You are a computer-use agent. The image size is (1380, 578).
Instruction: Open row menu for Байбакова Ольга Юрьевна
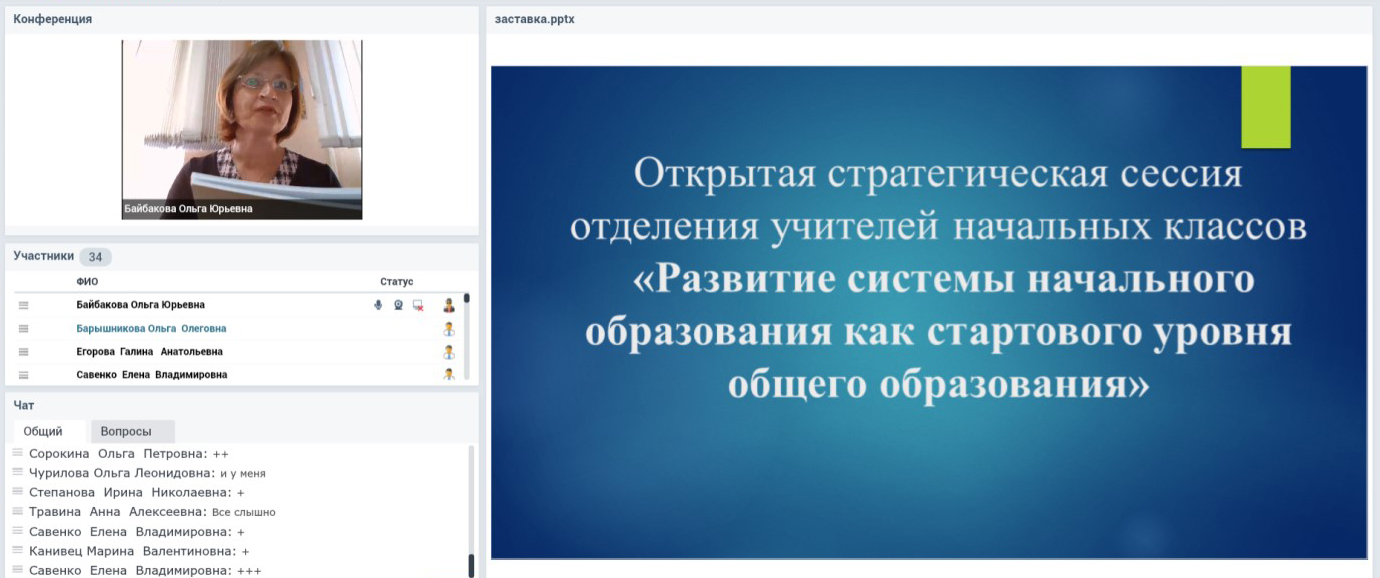[24, 305]
